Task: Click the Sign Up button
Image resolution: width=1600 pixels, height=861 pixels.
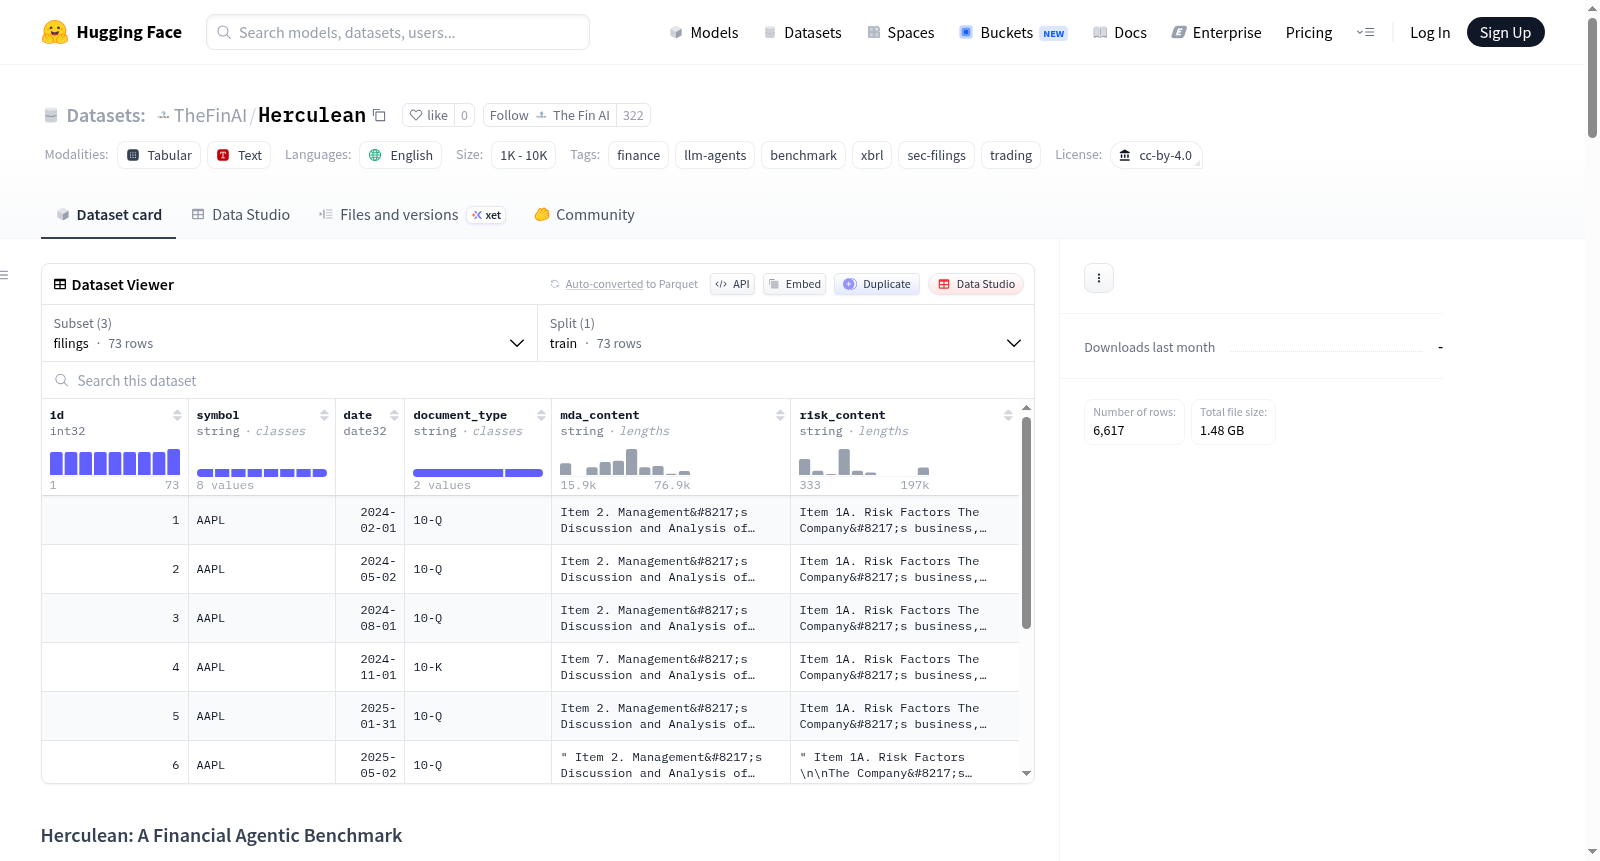Action: click(1505, 32)
